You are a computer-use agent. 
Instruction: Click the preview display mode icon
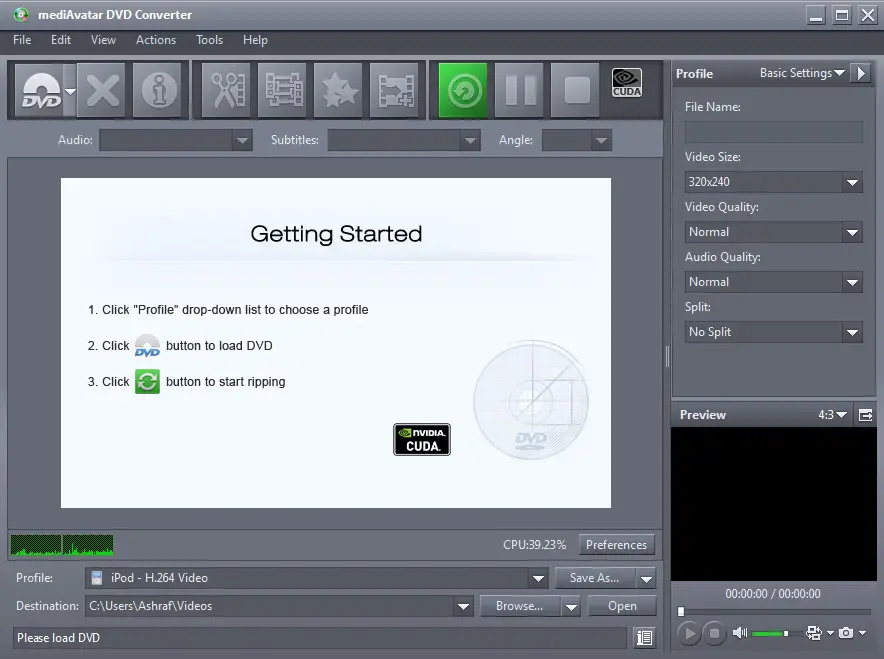click(x=814, y=633)
